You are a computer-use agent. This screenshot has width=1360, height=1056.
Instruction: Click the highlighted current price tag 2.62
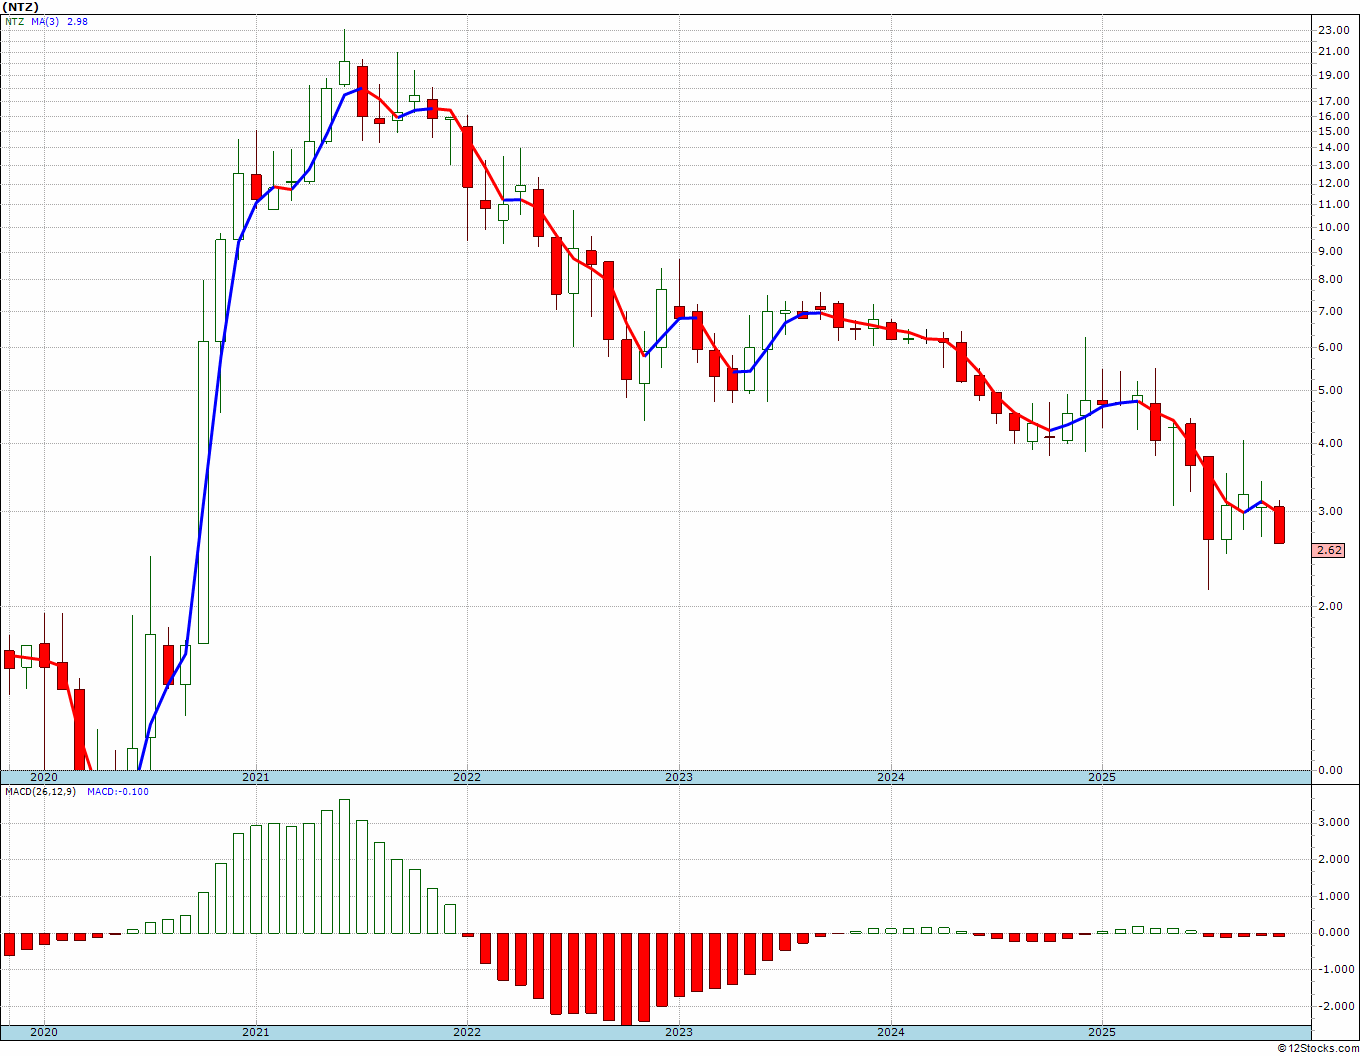coord(1330,550)
